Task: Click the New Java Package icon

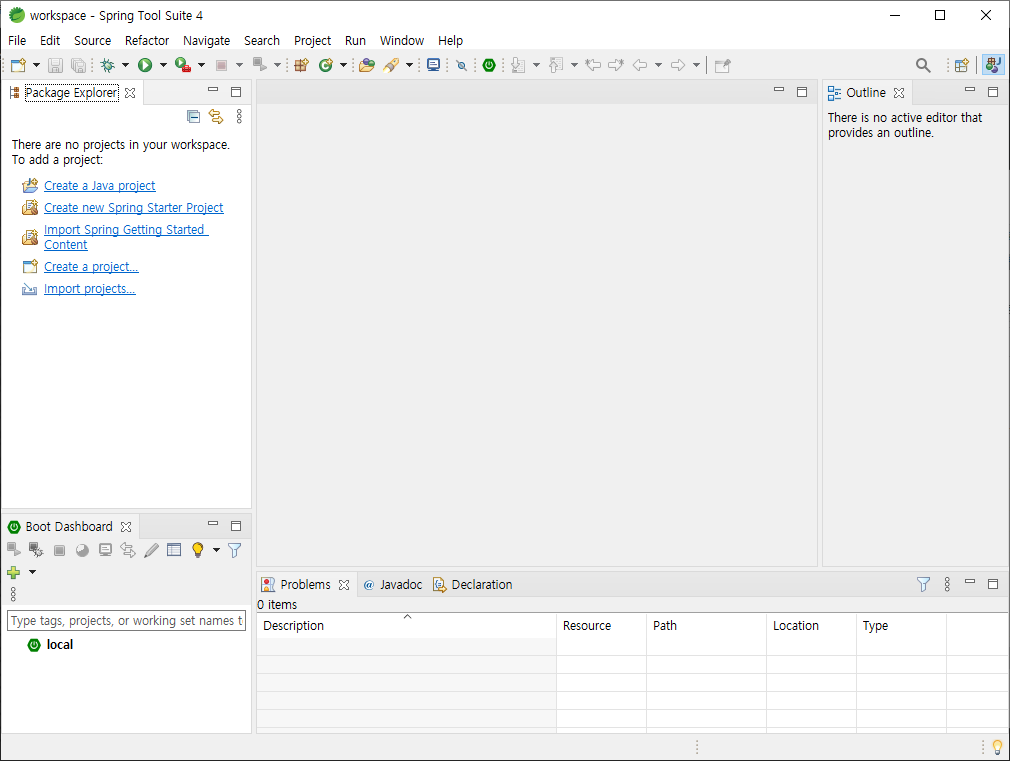Action: click(301, 65)
